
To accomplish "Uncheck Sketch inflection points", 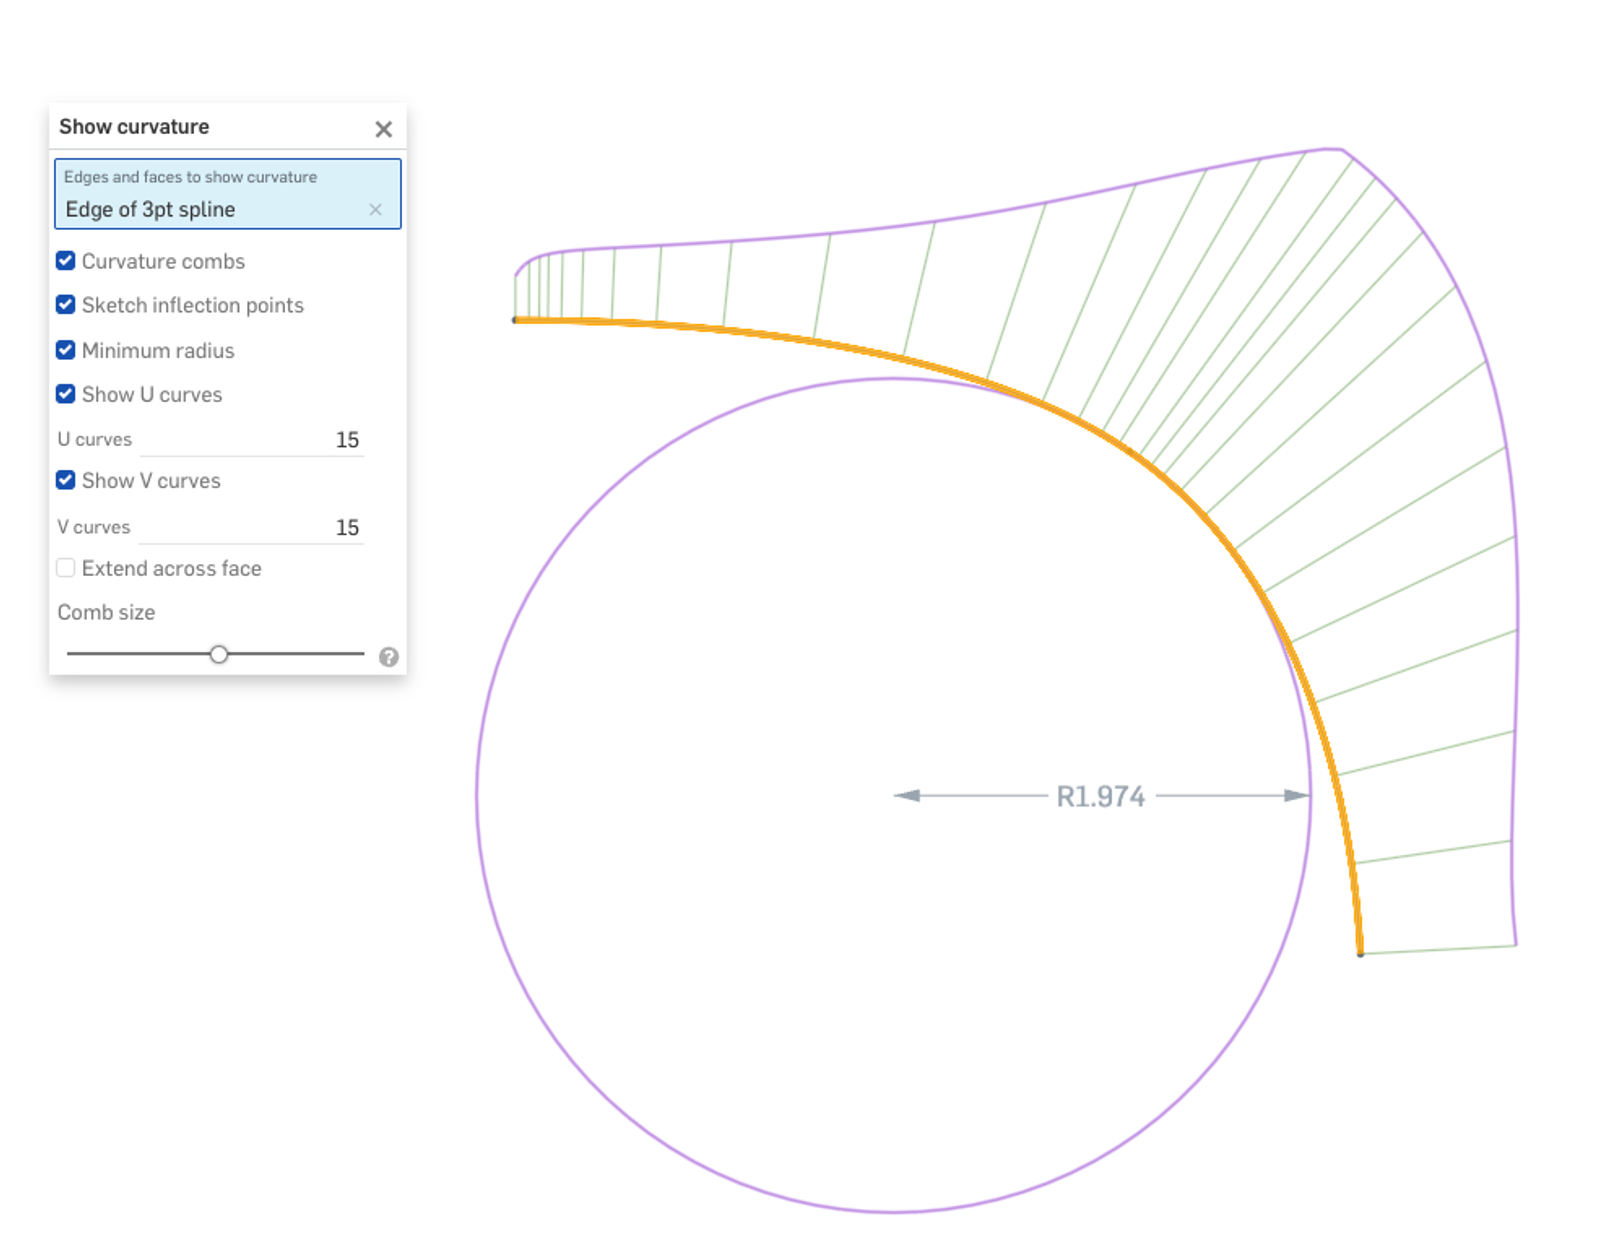I will [x=65, y=304].
